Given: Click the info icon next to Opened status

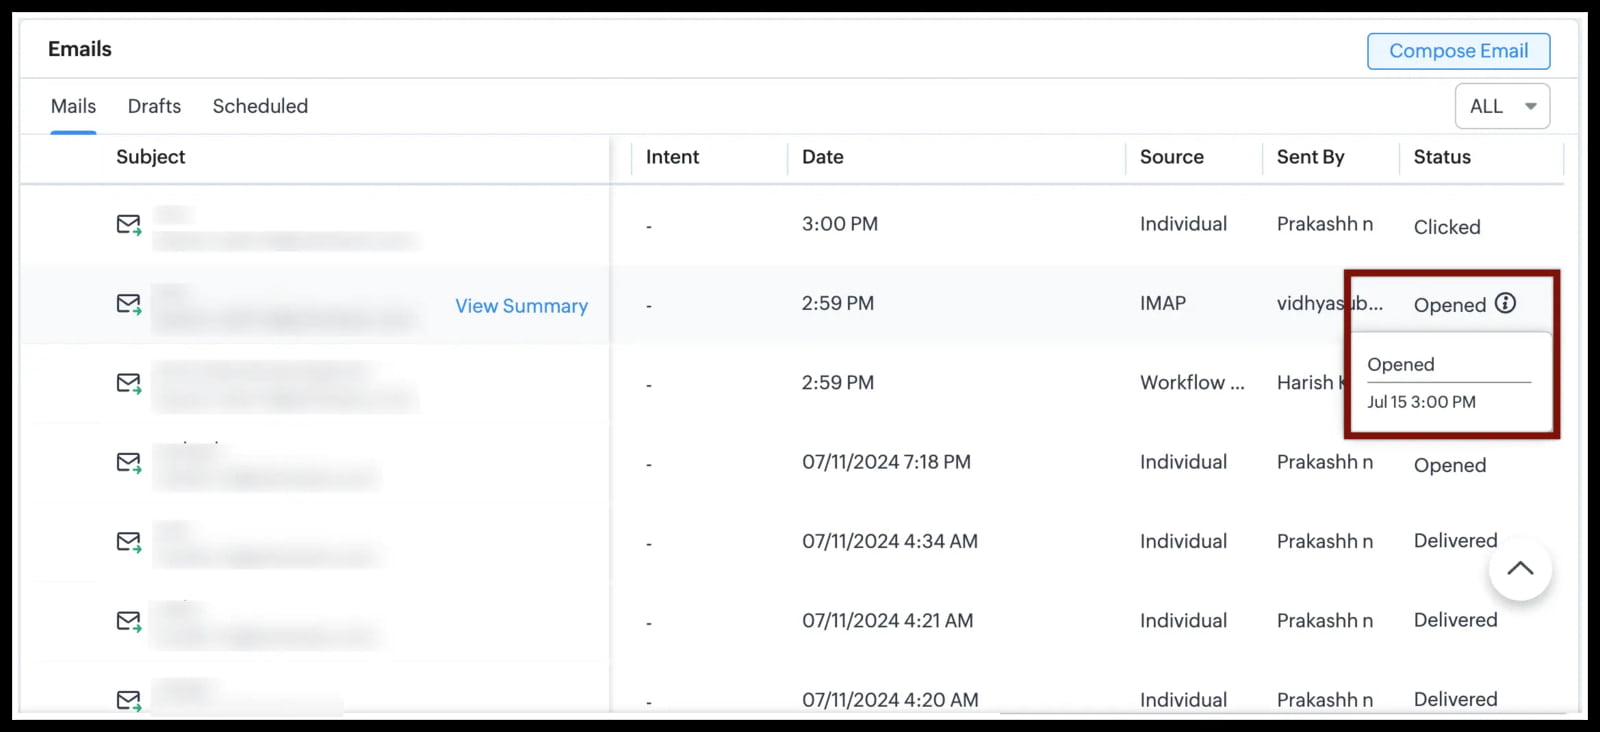Looking at the screenshot, I should tap(1508, 303).
